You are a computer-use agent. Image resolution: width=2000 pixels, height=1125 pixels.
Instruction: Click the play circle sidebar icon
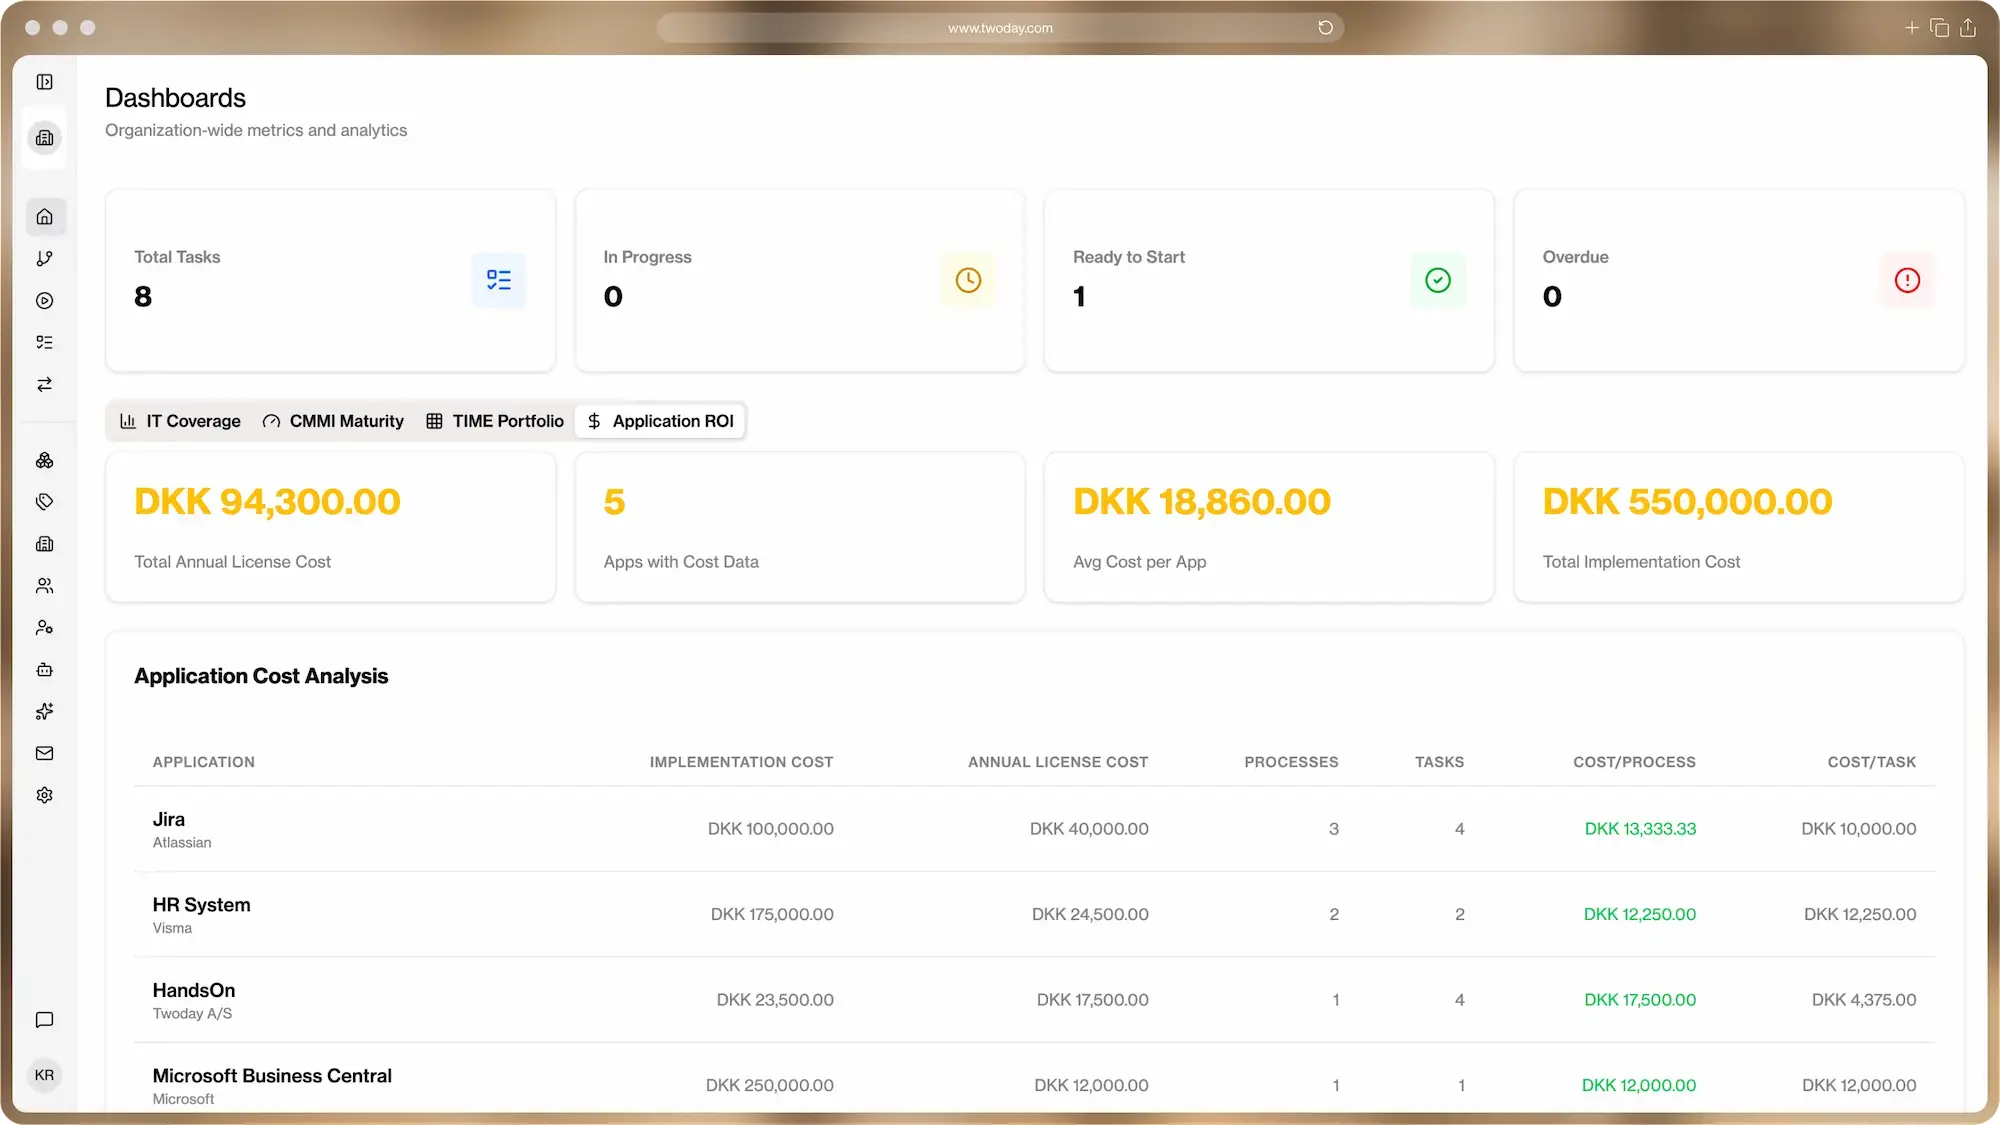pos(45,301)
